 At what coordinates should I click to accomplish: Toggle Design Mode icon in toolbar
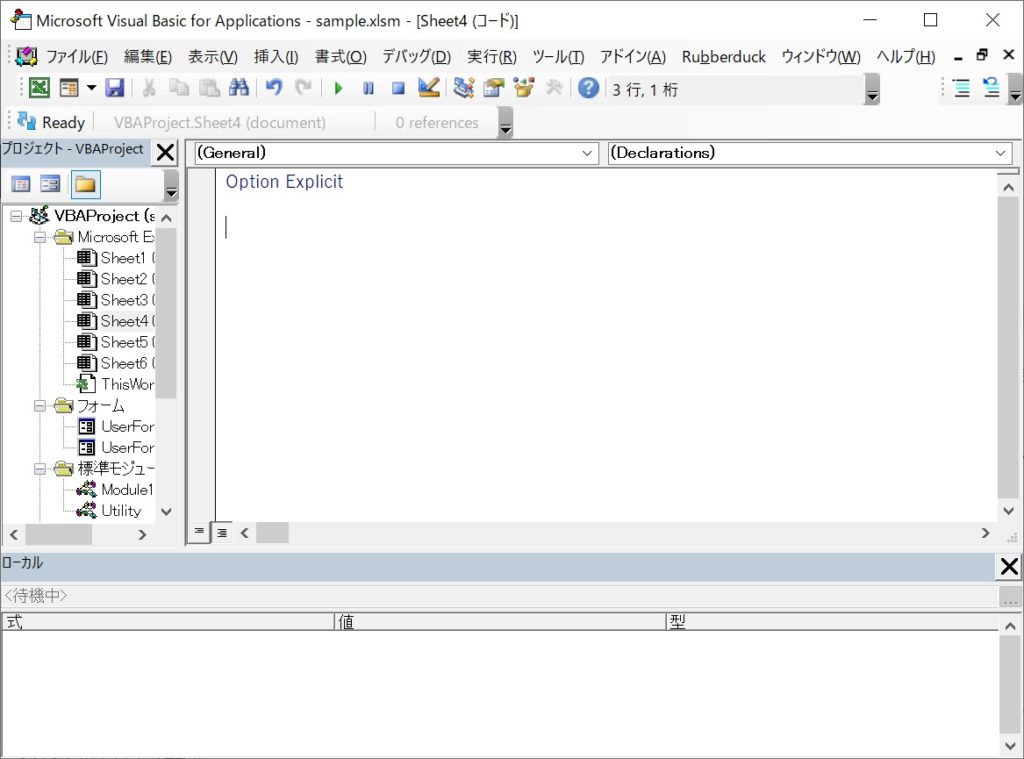coord(429,88)
